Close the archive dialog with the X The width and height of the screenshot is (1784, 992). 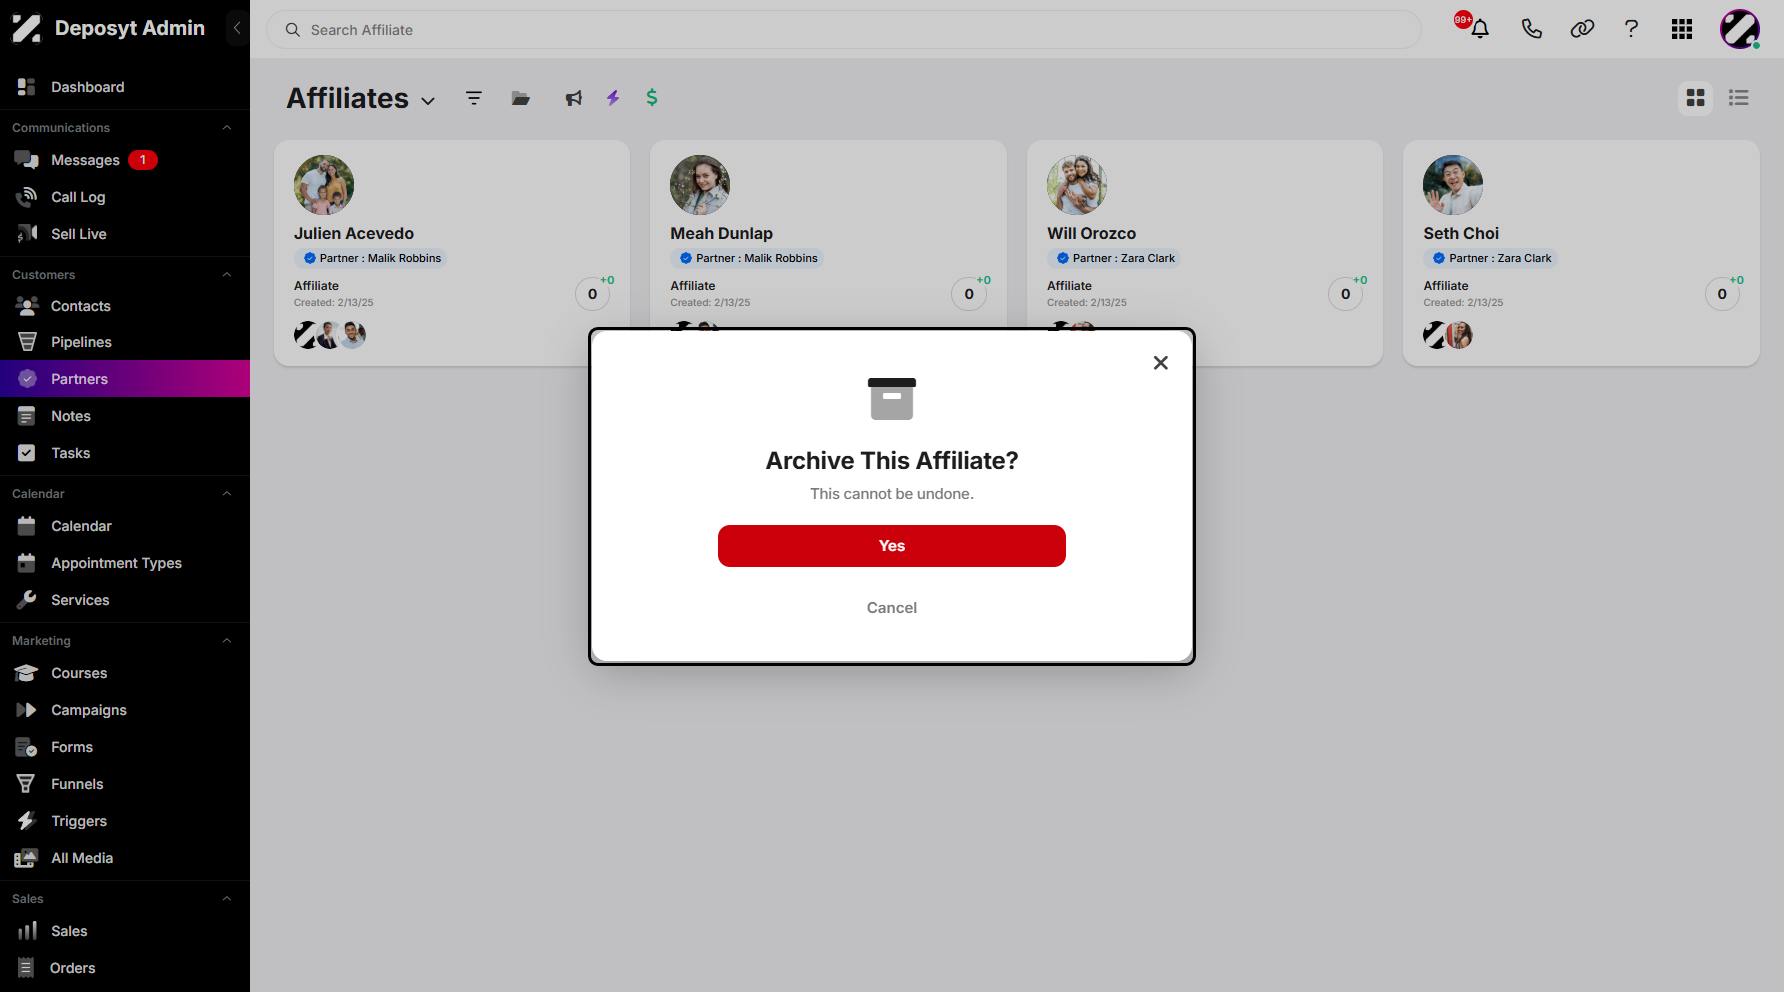coord(1160,363)
